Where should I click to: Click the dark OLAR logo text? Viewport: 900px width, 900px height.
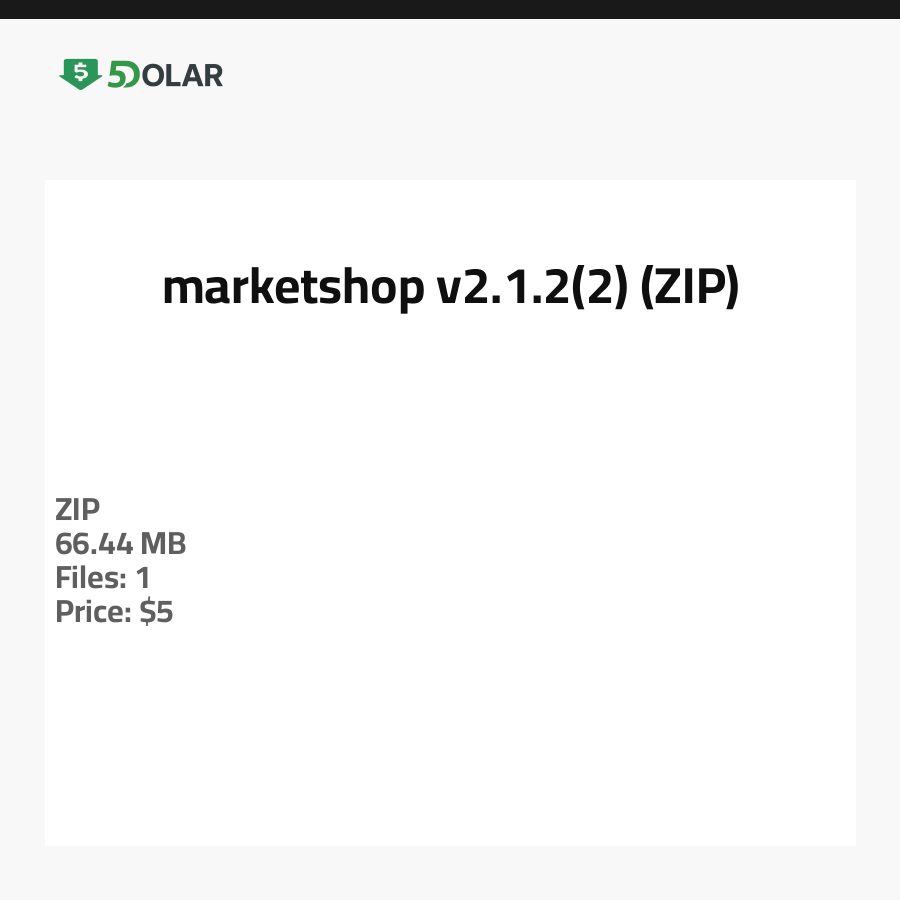(182, 75)
